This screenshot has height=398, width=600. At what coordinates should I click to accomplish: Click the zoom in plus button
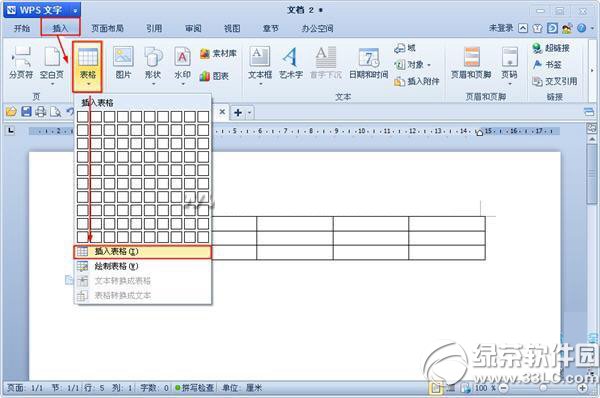tap(583, 388)
